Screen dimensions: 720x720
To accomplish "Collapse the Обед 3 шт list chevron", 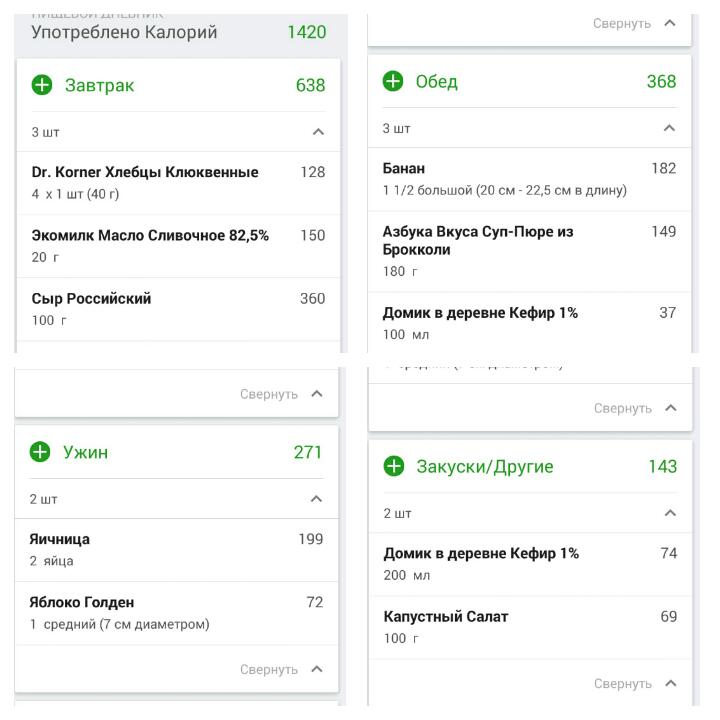I will [x=669, y=128].
